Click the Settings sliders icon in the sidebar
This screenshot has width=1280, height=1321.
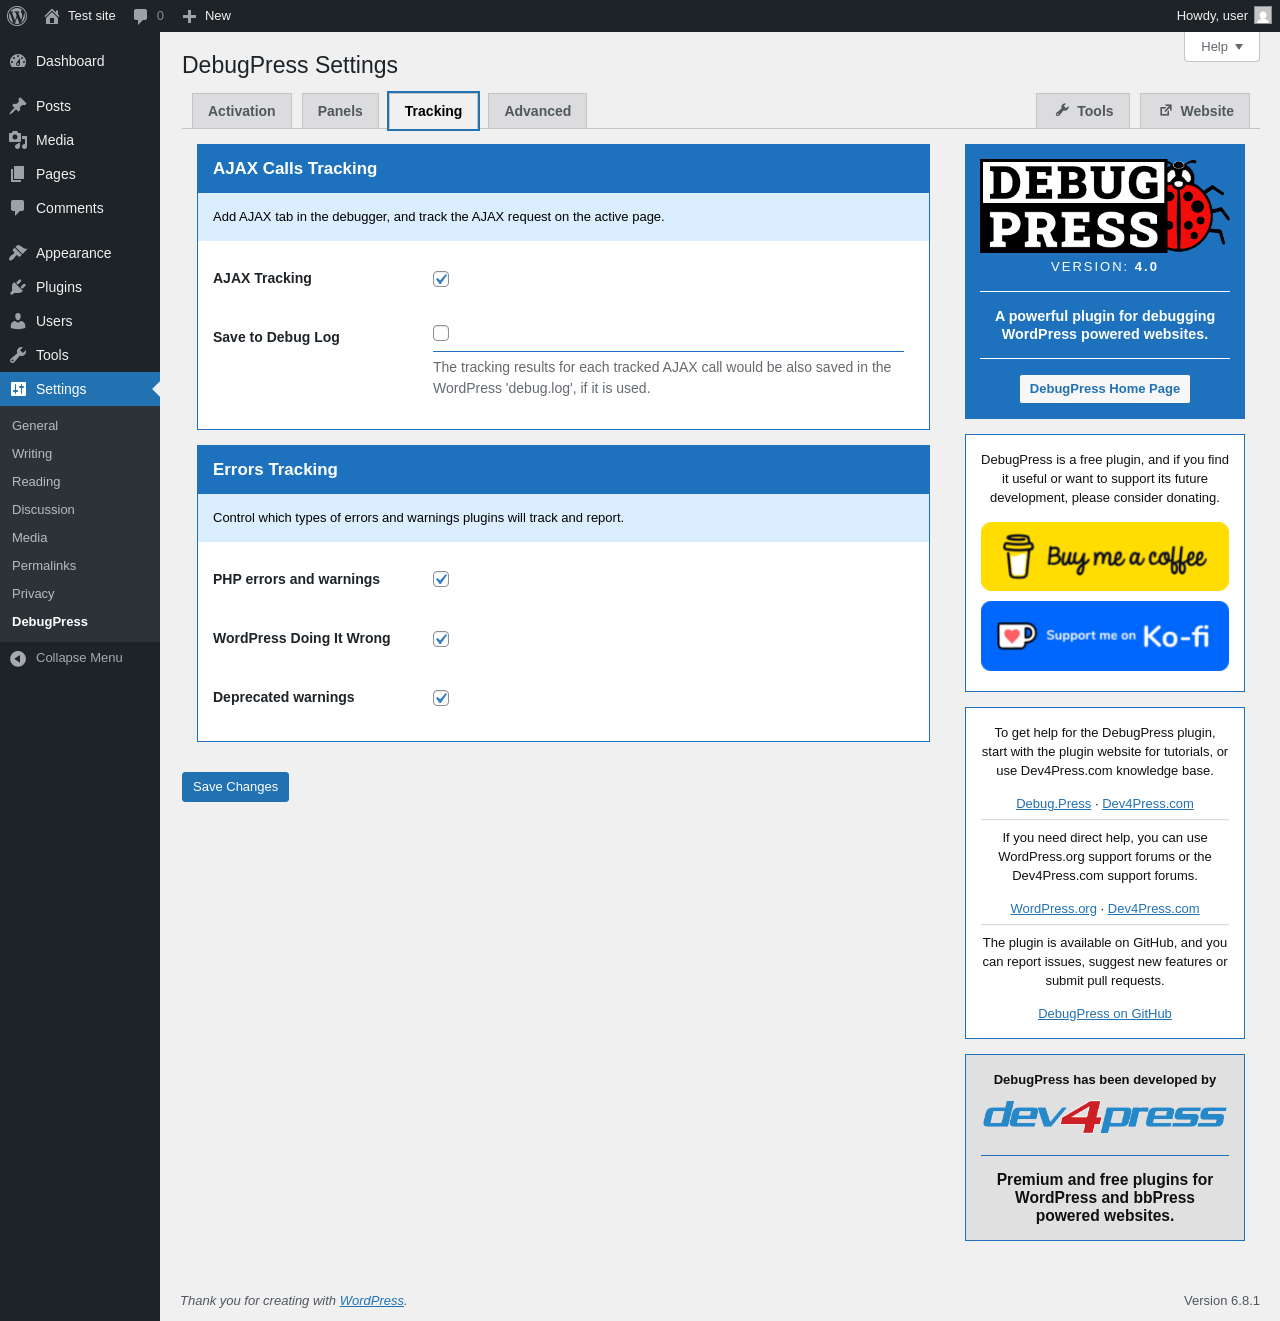pyautogui.click(x=18, y=389)
